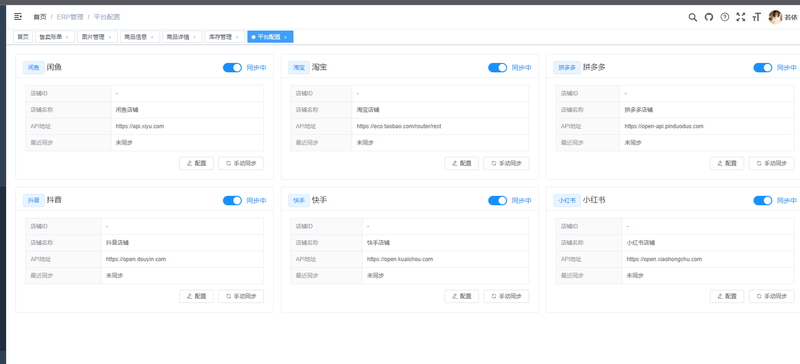Open 配置 for the 小红书 card
The height and width of the screenshot is (364, 800).
(727, 296)
